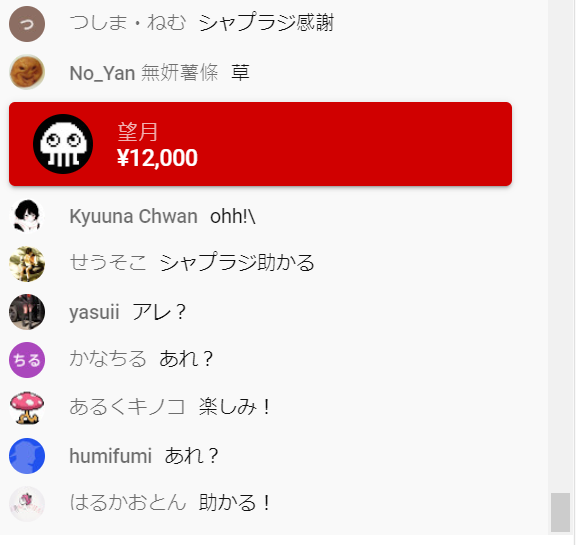This screenshot has width=576, height=545.
Task: Click the username 望月 in the red card
Action: tap(137, 132)
